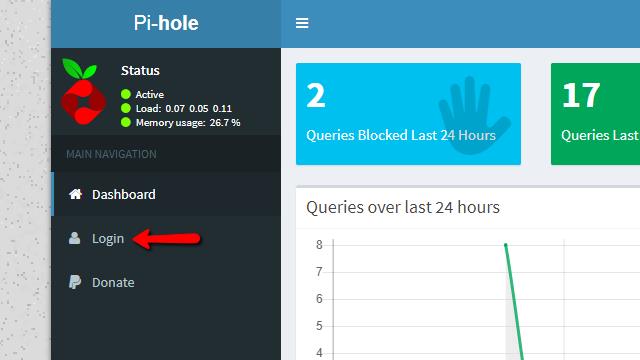The height and width of the screenshot is (360, 640).
Task: Click the Memory usage: 26.7 % text
Action: coord(188,122)
